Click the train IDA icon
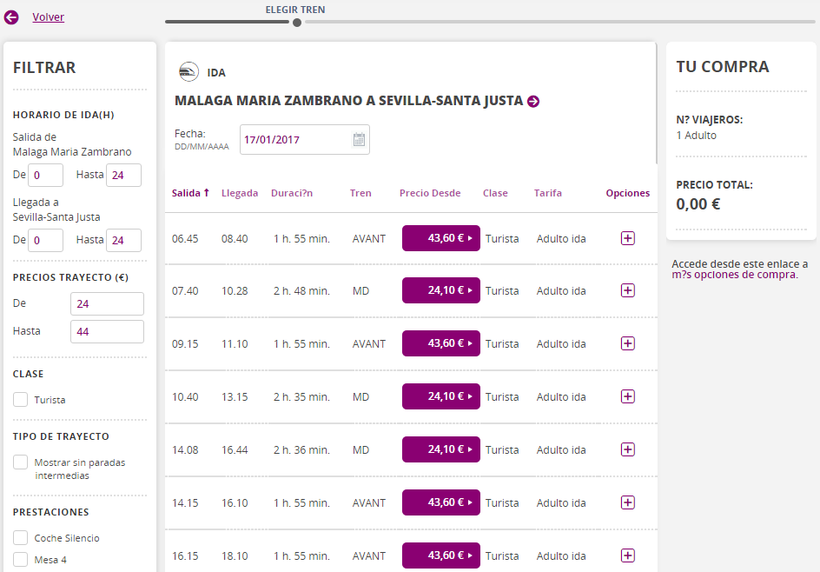 point(188,72)
